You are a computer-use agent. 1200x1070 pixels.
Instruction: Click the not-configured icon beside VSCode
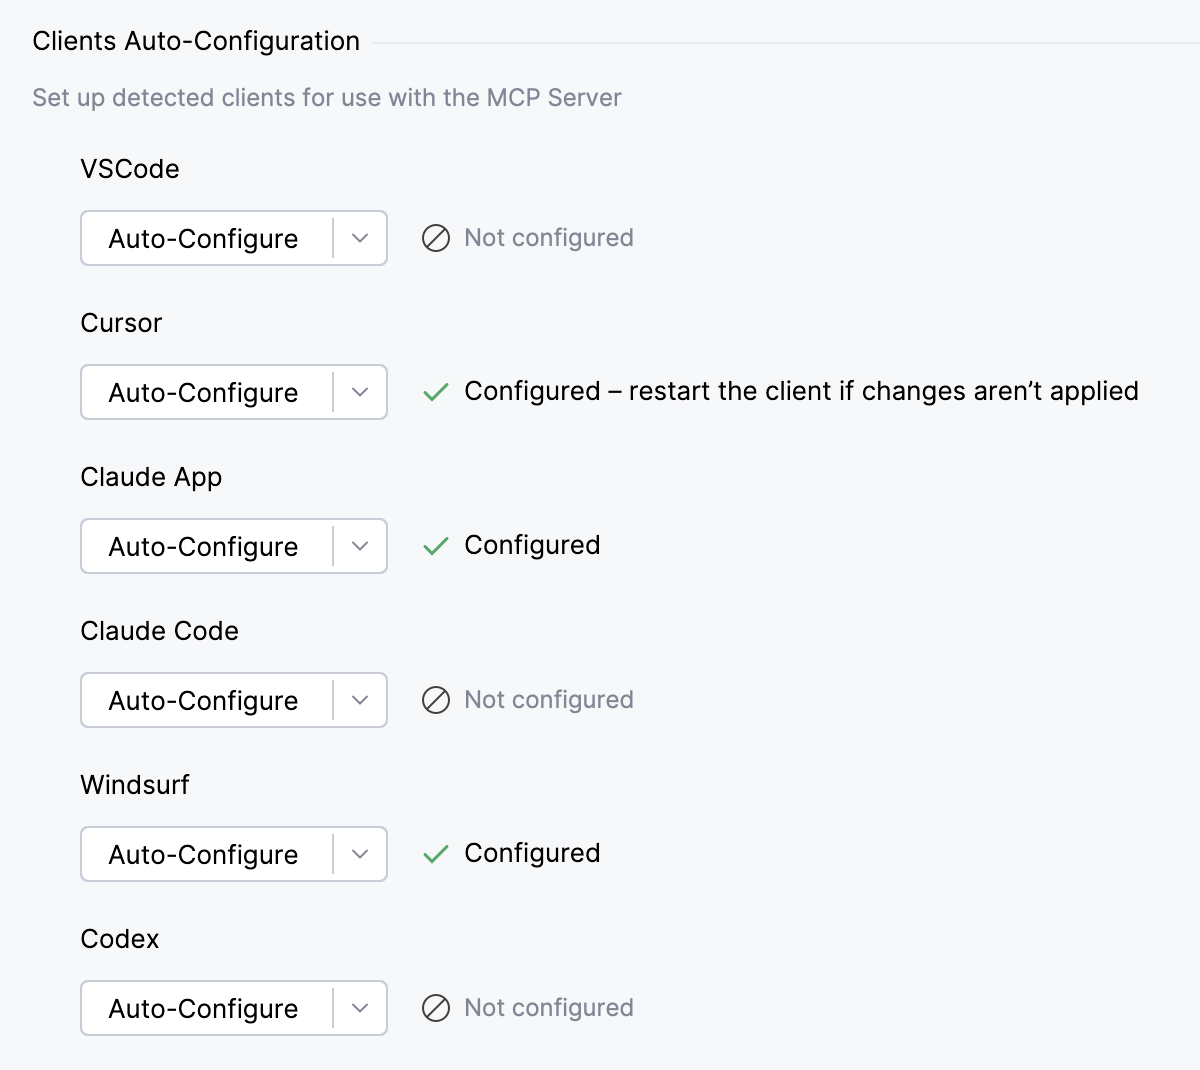[x=437, y=238]
